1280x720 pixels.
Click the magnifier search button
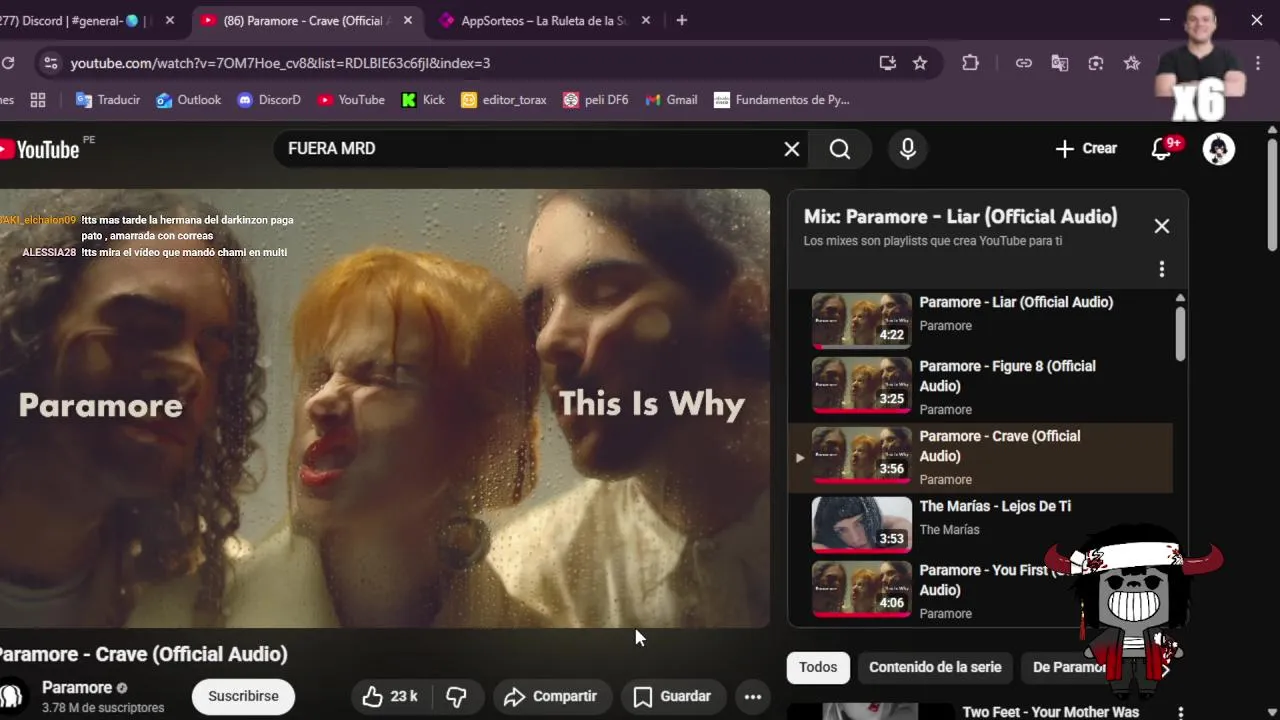click(x=840, y=149)
